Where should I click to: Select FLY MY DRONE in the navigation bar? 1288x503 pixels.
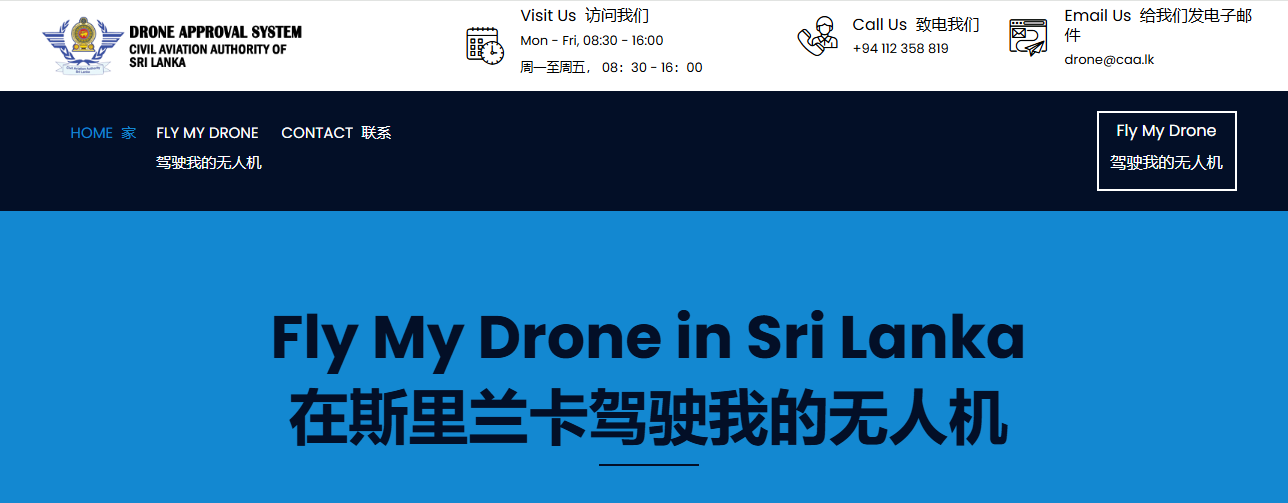click(207, 133)
